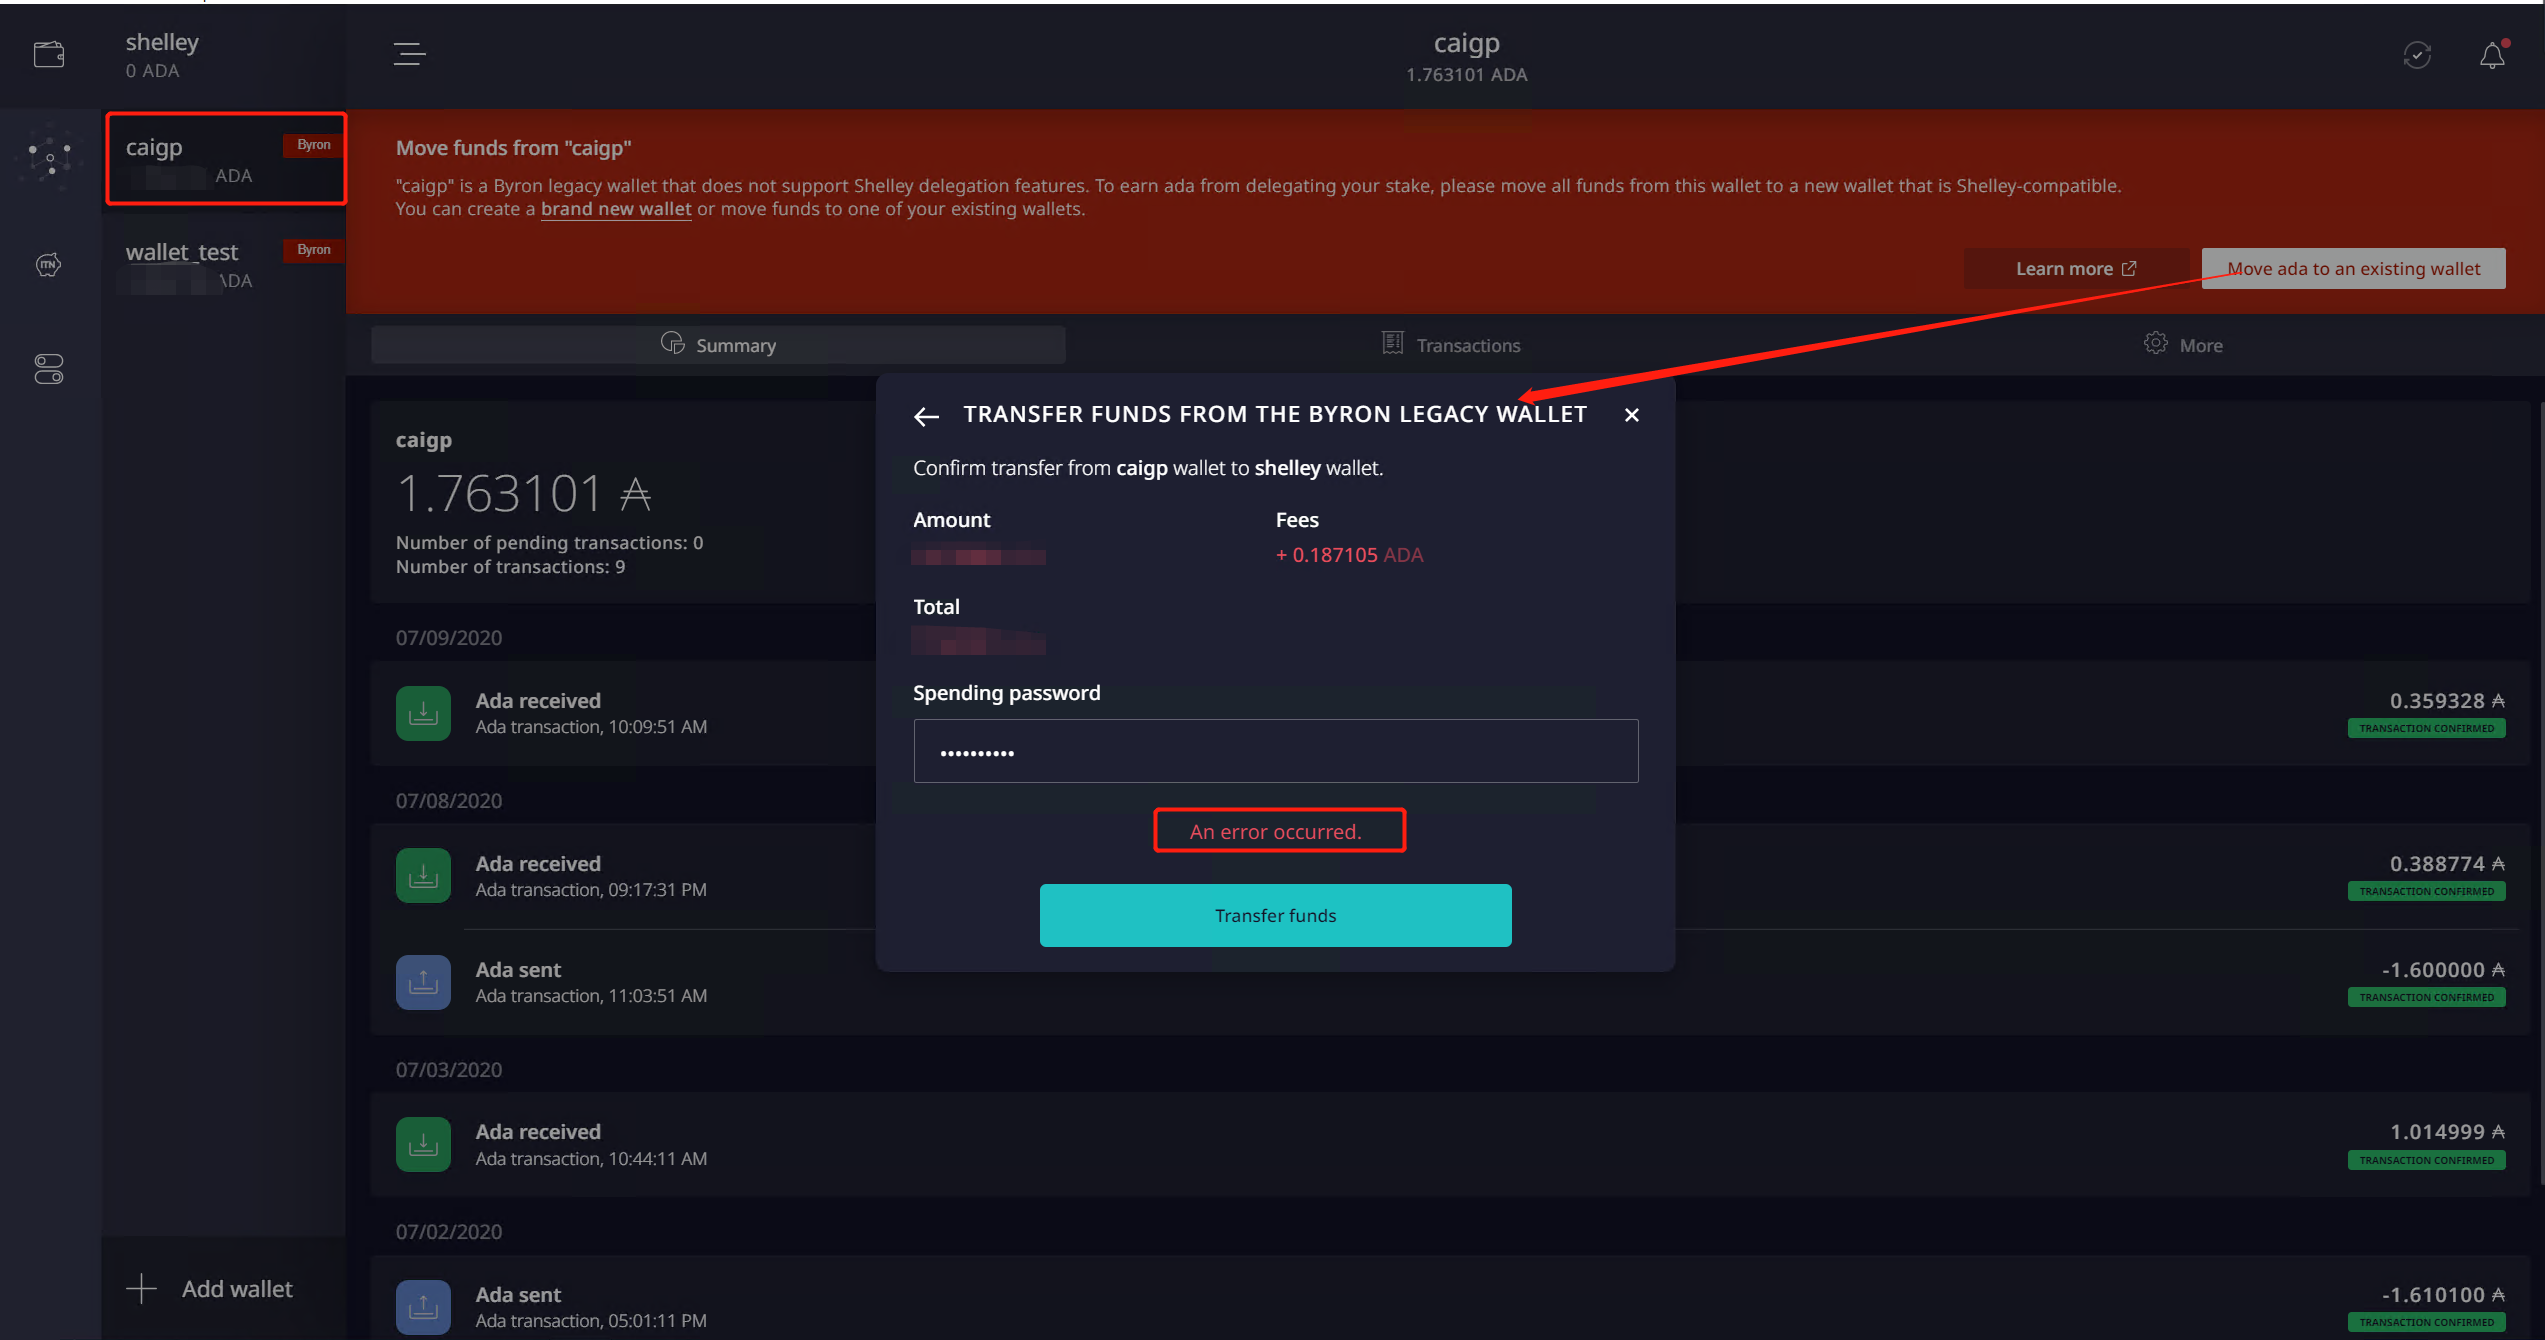Click the received icon for 0.359328 transaction
This screenshot has width=2545, height=1340.
tap(423, 713)
